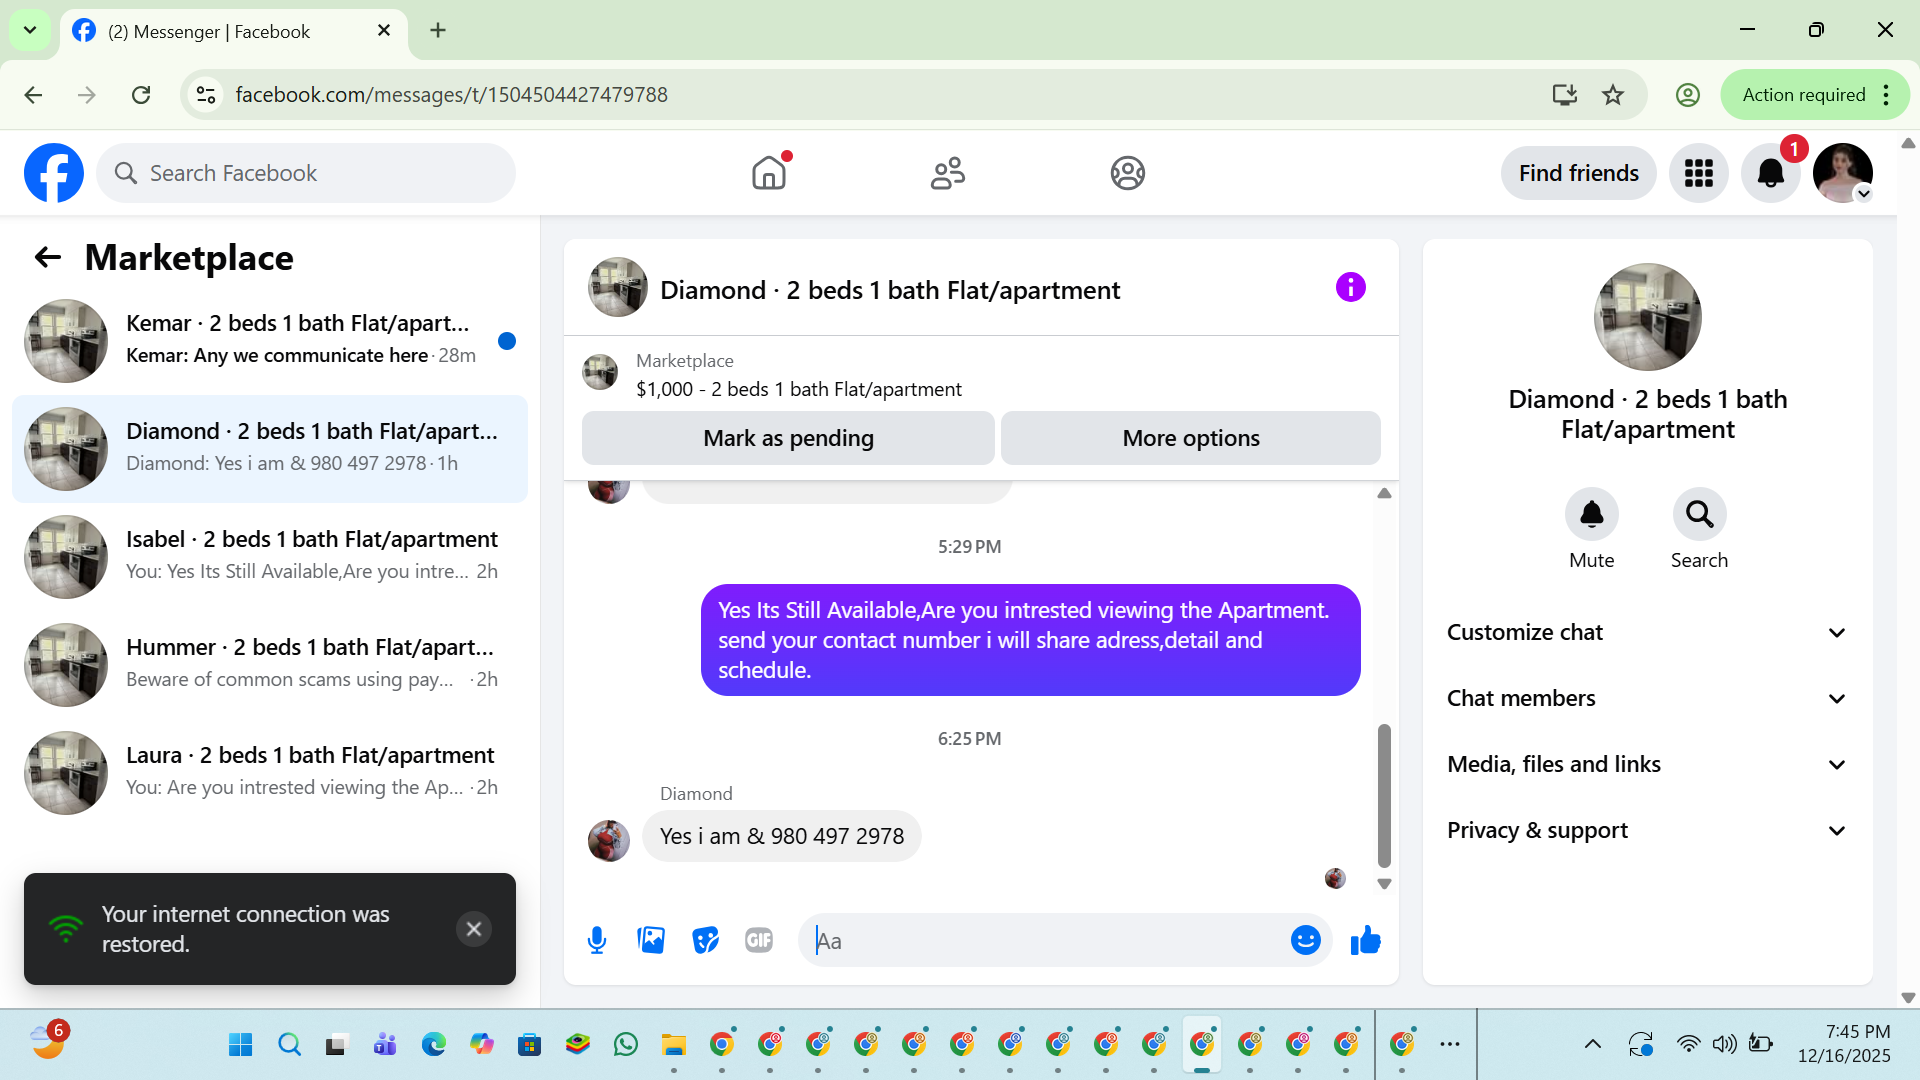This screenshot has width=1920, height=1080.
Task: Click the message 'Yes i am & 980 497 2978'
Action: coord(782,836)
